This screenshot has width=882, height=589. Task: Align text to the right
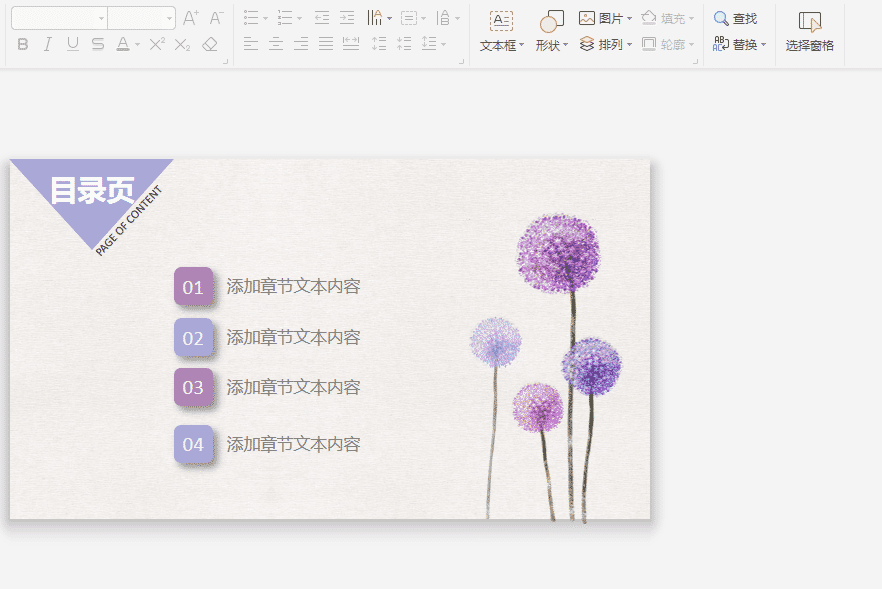point(301,44)
